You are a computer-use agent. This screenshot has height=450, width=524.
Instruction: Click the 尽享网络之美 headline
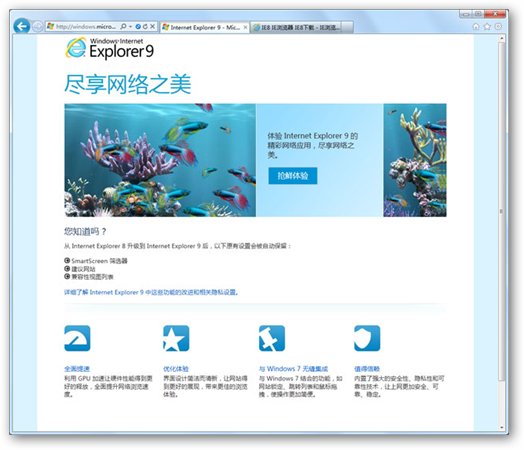[x=128, y=84]
